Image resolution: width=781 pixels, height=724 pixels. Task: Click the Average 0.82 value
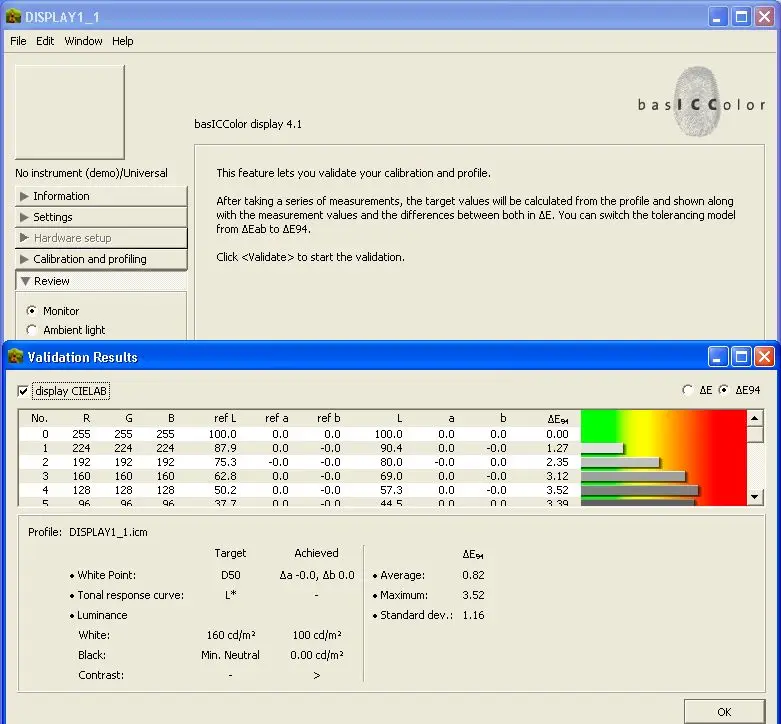(473, 575)
